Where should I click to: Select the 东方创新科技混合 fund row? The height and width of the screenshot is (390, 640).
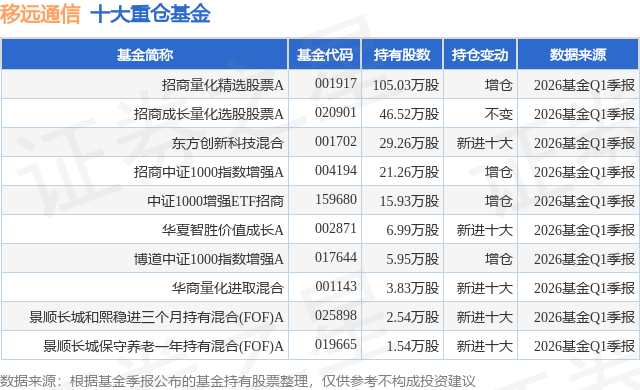point(320,143)
